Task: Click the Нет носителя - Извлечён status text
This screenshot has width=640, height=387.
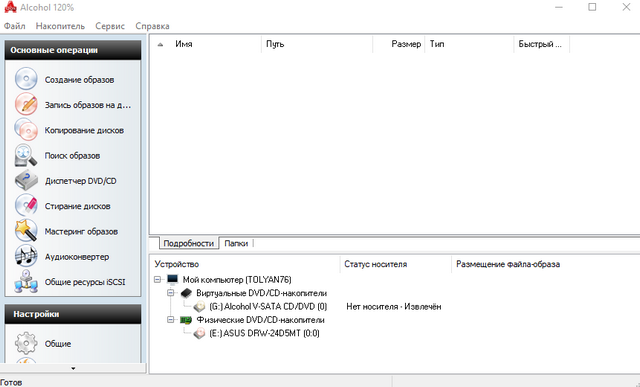Action: point(394,307)
